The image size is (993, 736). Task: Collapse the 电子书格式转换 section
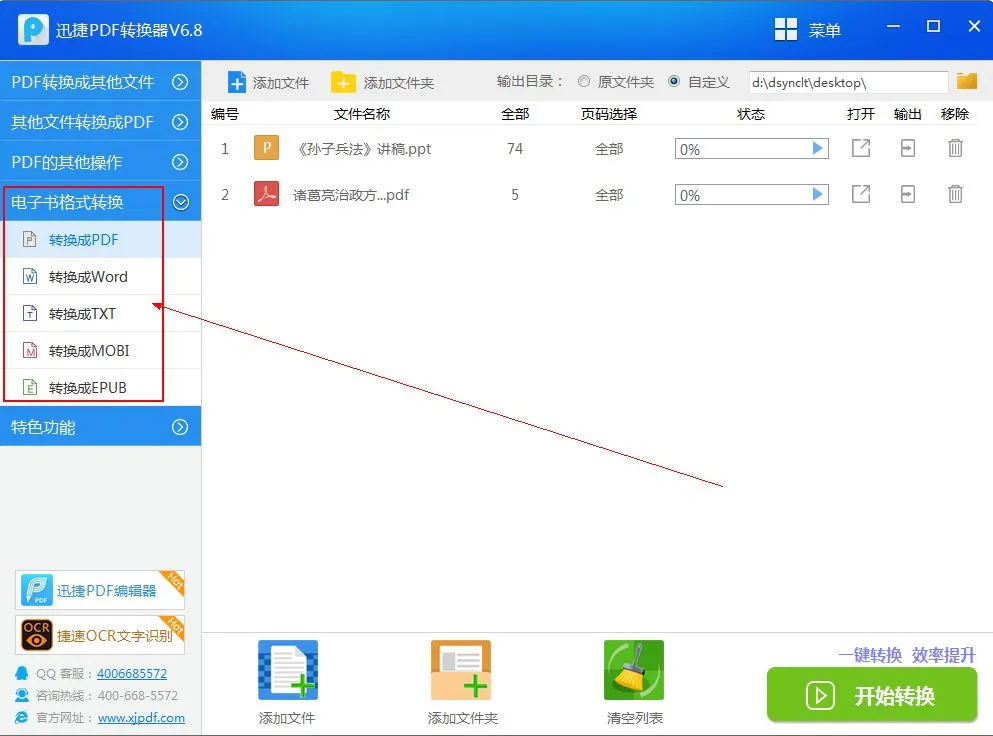100,202
